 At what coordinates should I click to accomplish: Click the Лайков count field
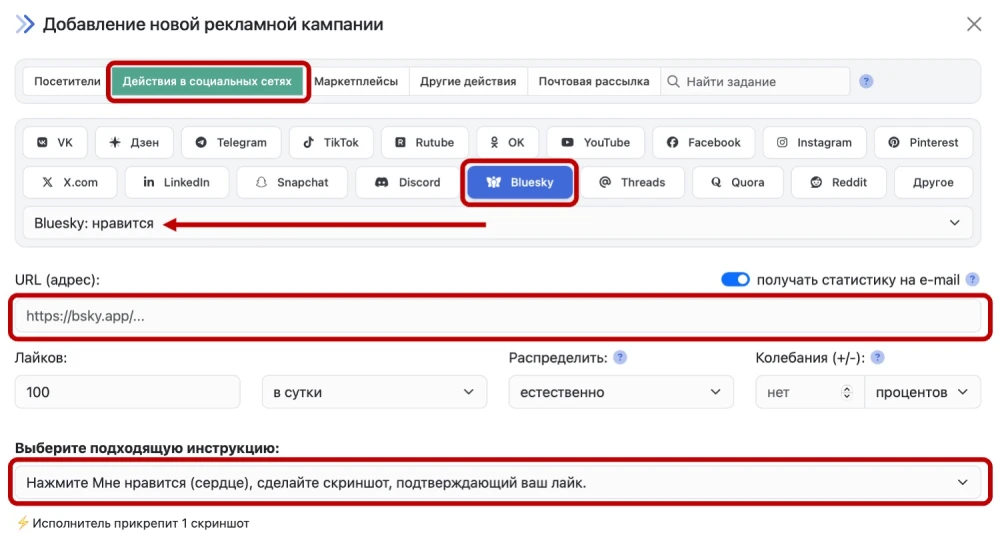[x=128, y=392]
